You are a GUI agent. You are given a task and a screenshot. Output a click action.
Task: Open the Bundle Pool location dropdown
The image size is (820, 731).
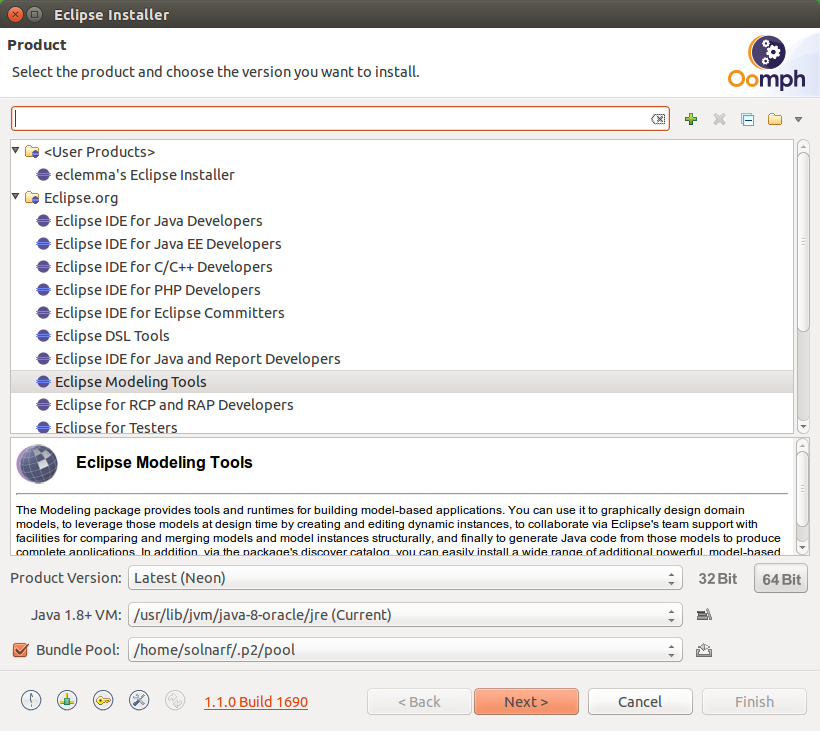tap(405, 650)
